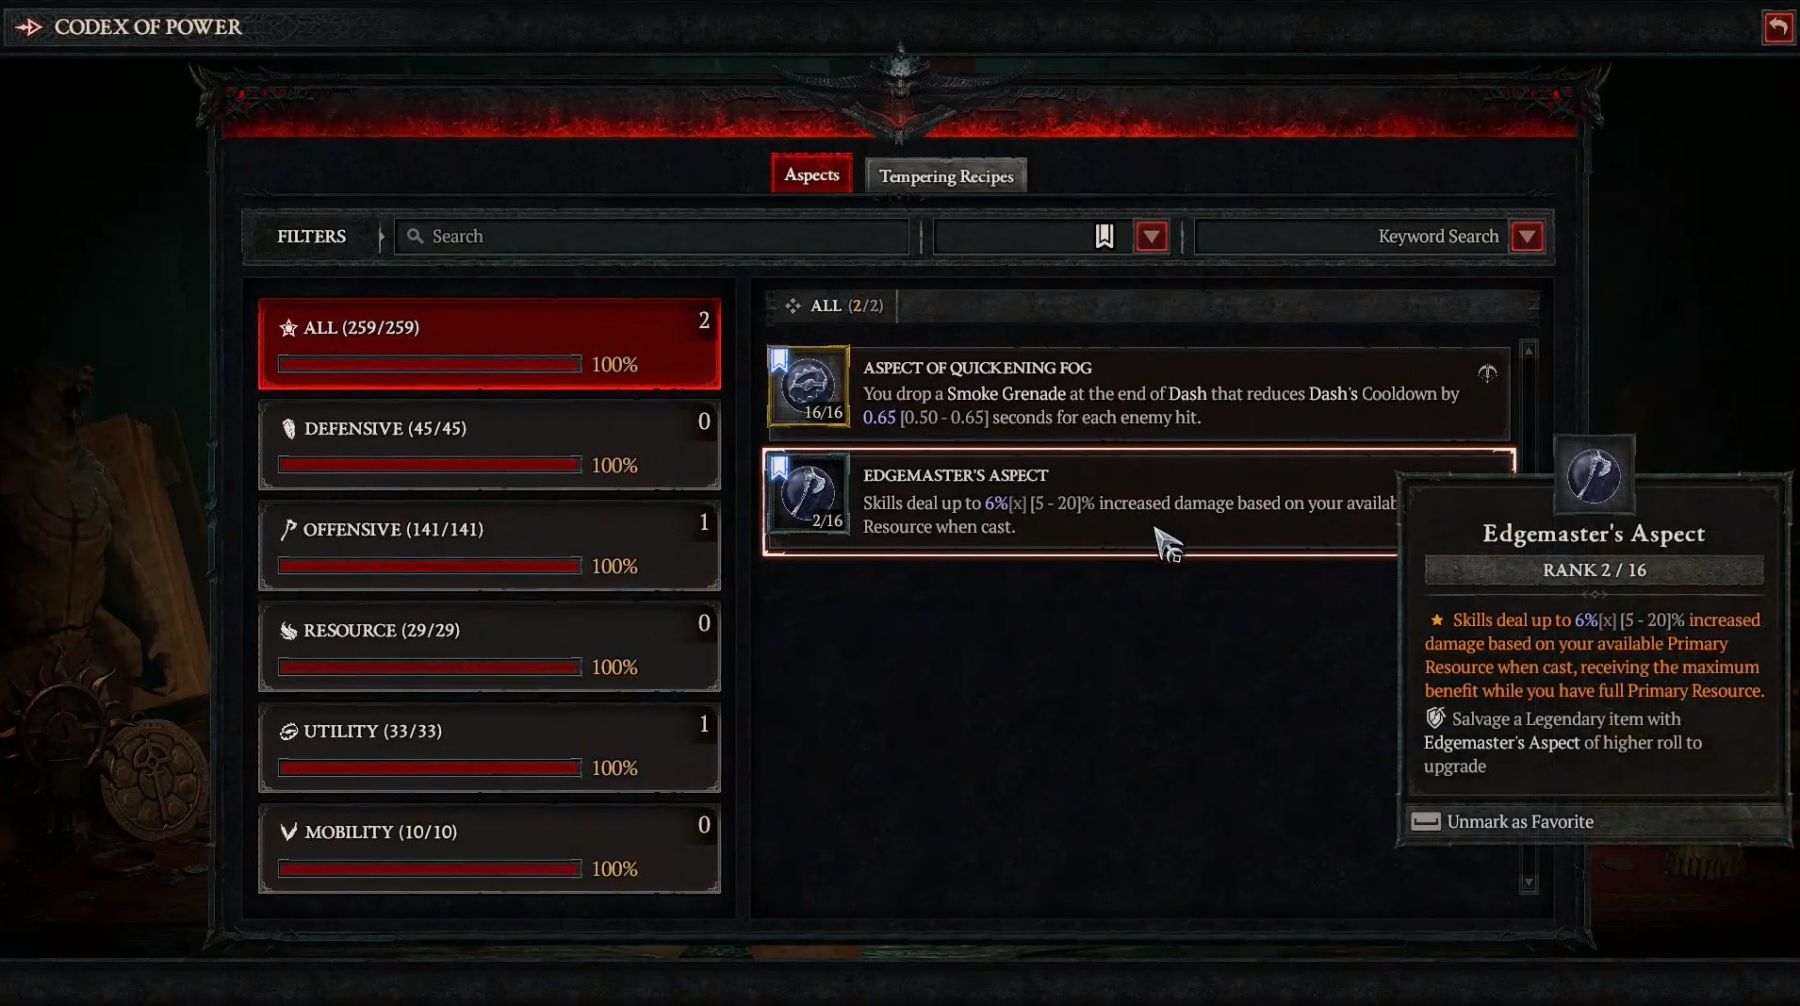This screenshot has width=1800, height=1006.
Task: Toggle favorite bookmark on Edgemaster's Aspect
Action: click(x=779, y=467)
